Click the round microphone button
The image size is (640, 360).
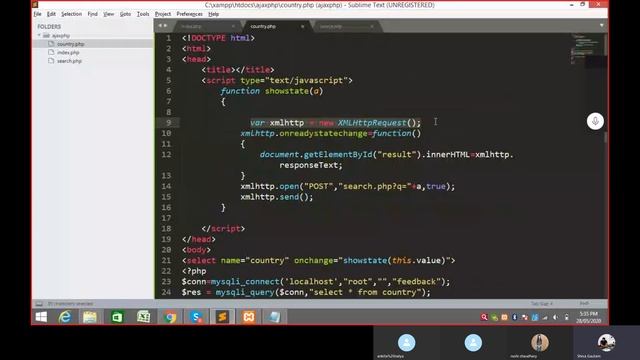coord(595,121)
